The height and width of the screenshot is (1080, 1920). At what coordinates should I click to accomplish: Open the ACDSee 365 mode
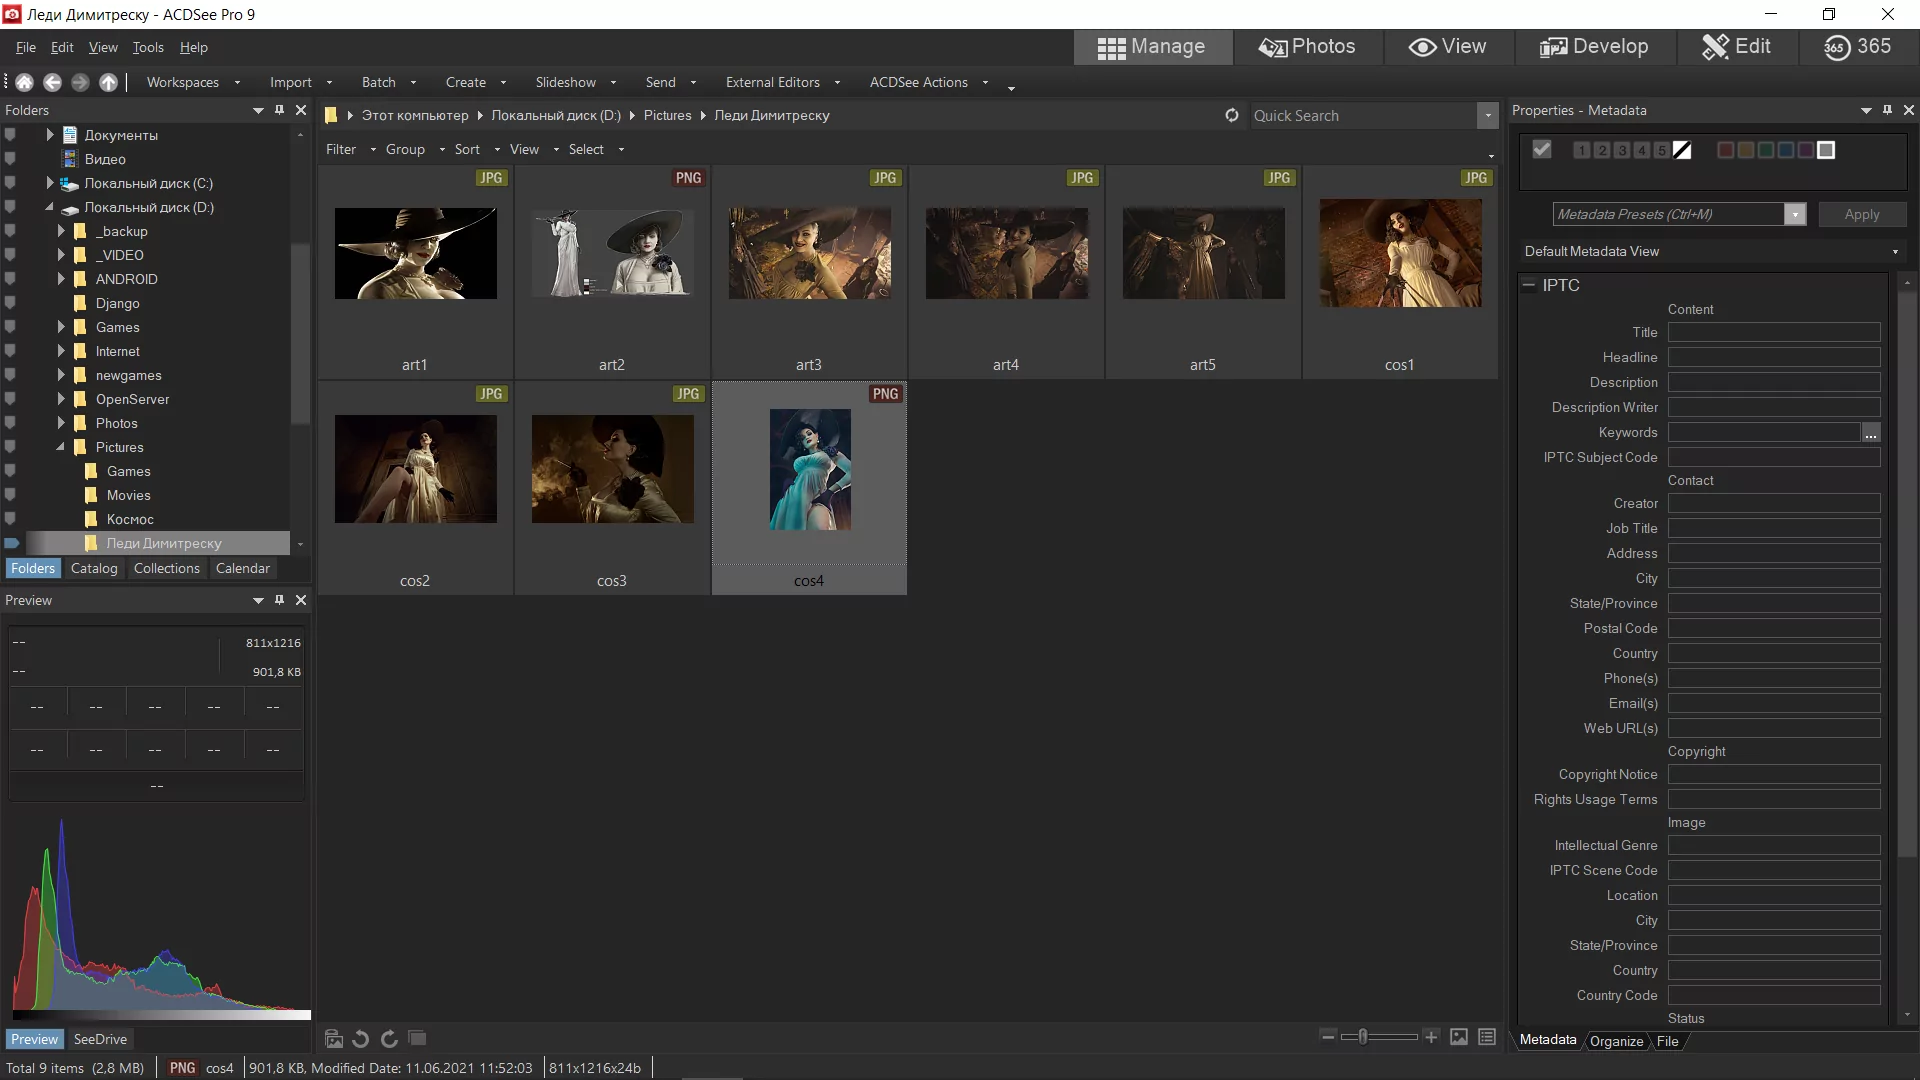(1857, 47)
